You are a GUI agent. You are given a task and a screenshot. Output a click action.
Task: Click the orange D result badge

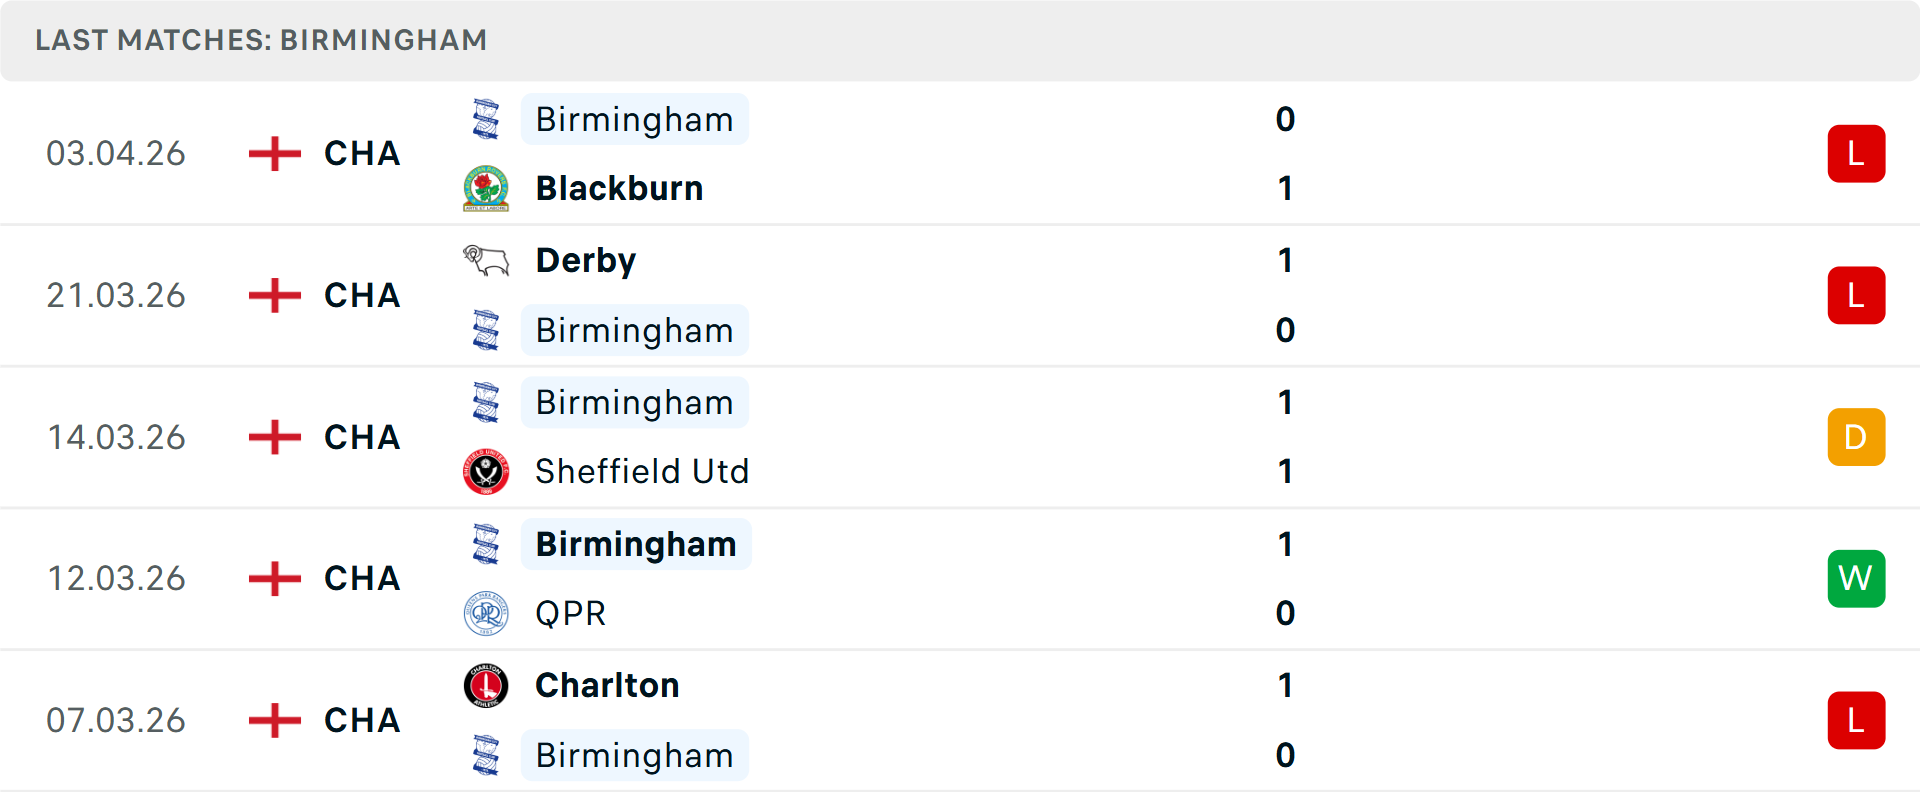coord(1856,437)
